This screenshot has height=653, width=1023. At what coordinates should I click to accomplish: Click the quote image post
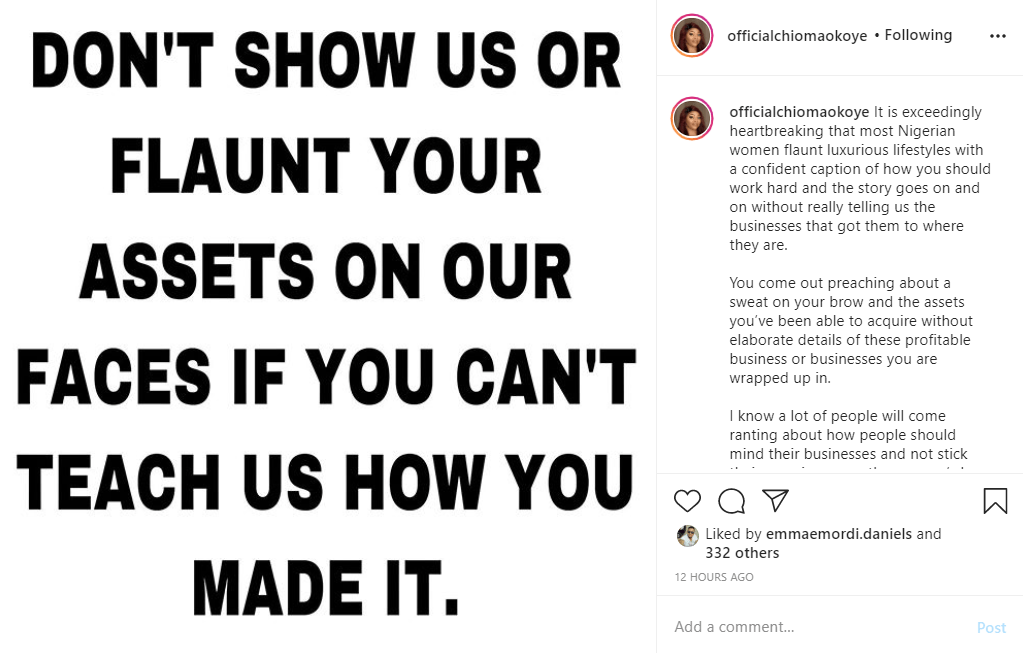coord(328,326)
